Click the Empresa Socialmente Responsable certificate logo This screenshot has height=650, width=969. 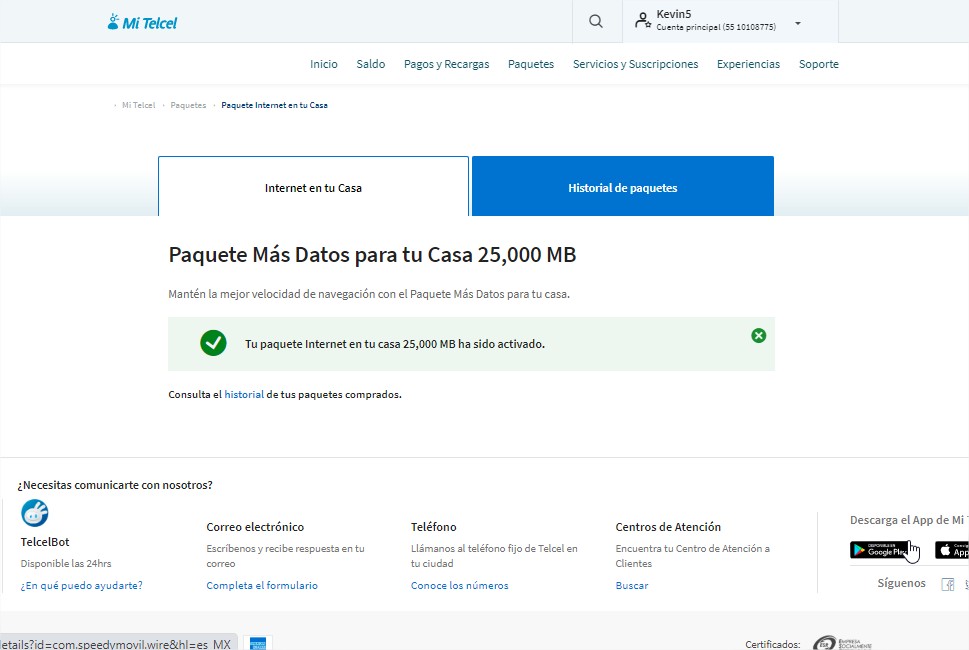[840, 643]
